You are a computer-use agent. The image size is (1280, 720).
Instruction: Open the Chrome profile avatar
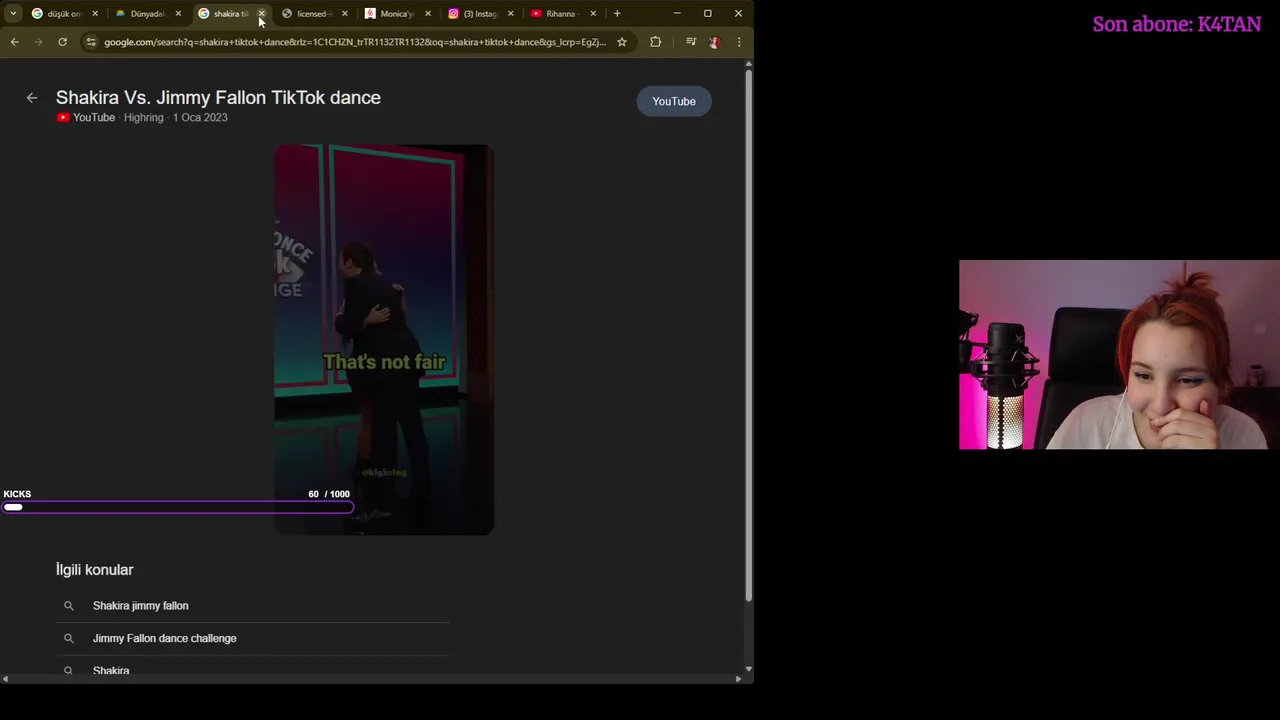click(x=714, y=42)
